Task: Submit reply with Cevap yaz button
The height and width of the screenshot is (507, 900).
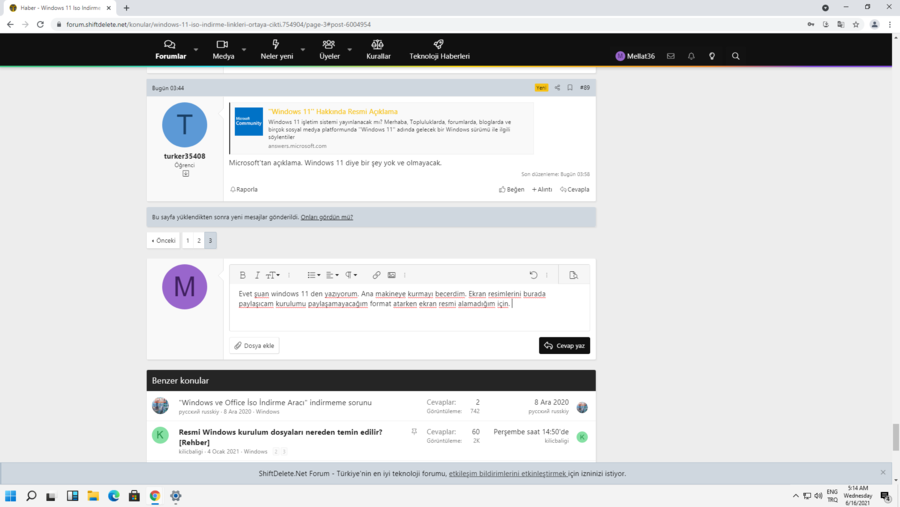Action: pyautogui.click(x=564, y=345)
